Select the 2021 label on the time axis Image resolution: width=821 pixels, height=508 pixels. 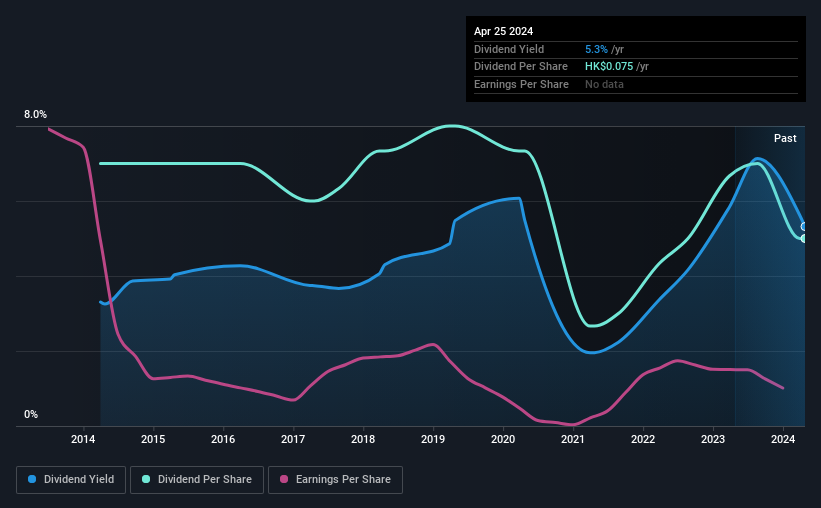pos(573,439)
